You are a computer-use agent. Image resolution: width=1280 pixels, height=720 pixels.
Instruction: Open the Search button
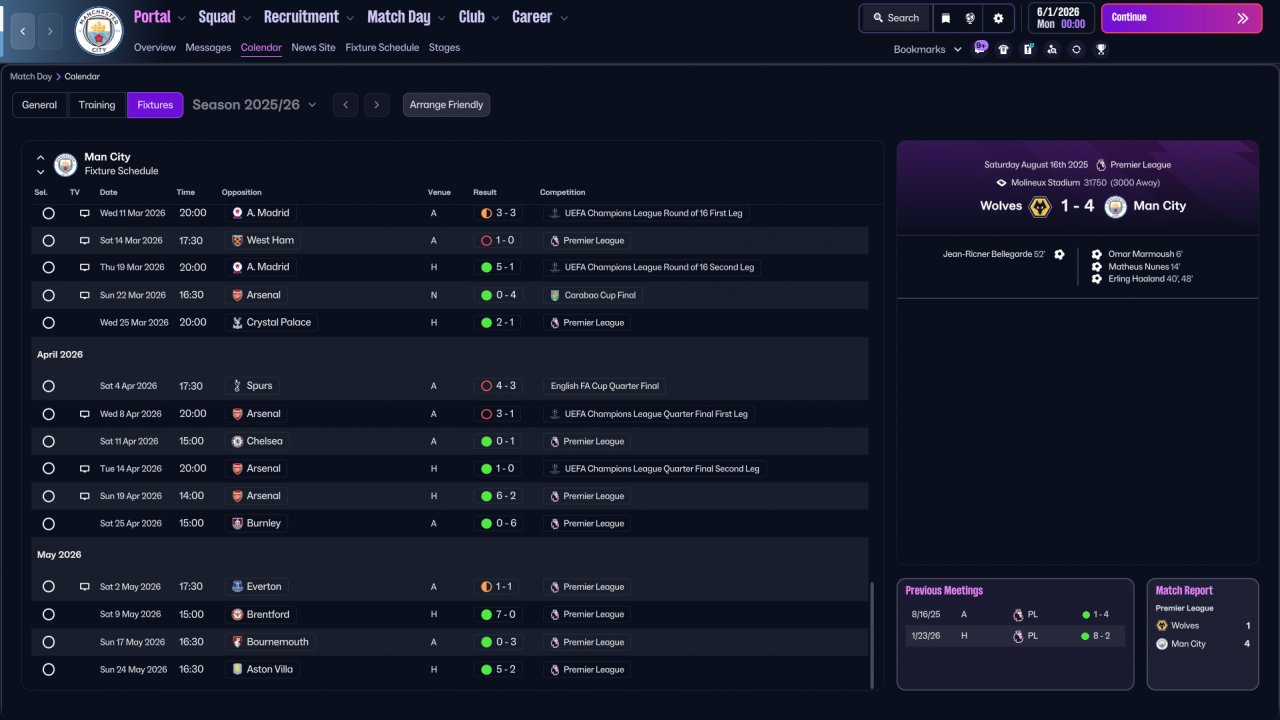point(895,18)
